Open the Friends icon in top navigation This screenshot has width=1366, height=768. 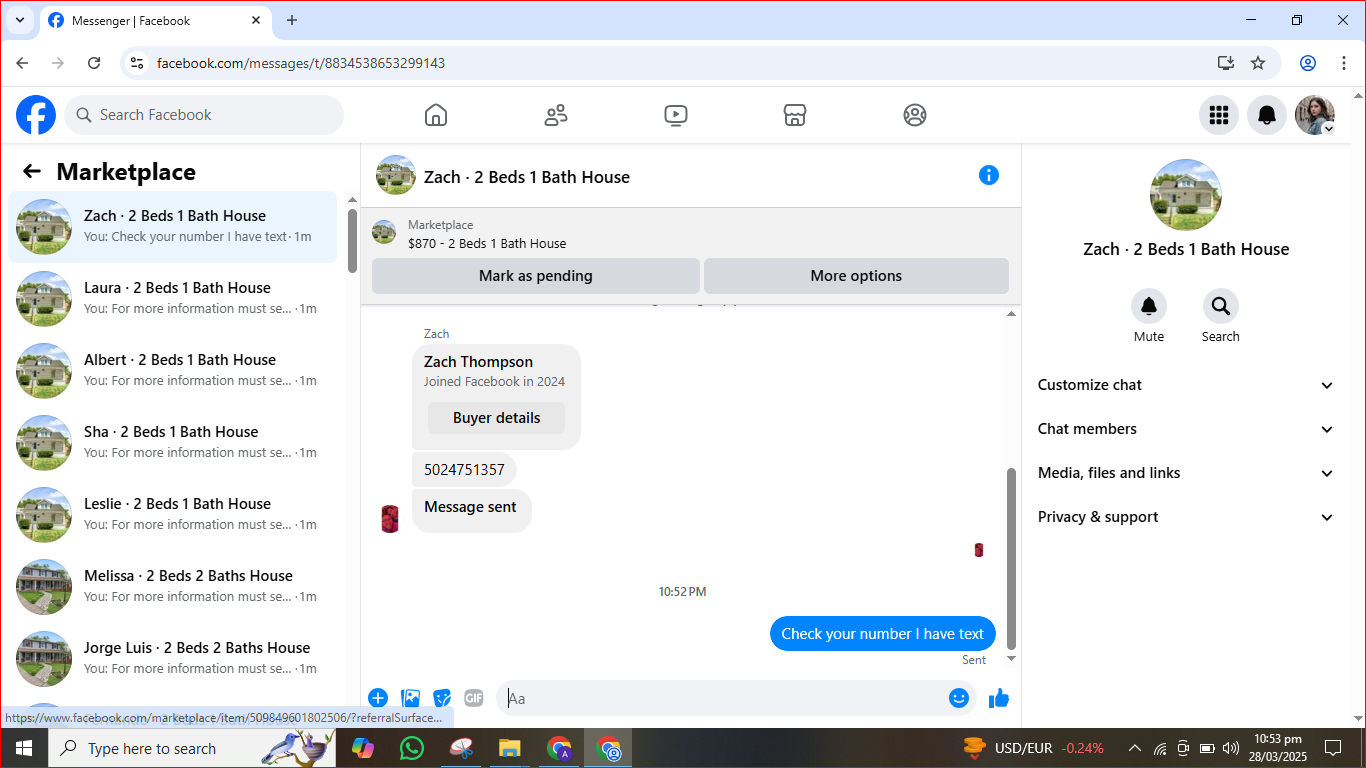pyautogui.click(x=556, y=115)
